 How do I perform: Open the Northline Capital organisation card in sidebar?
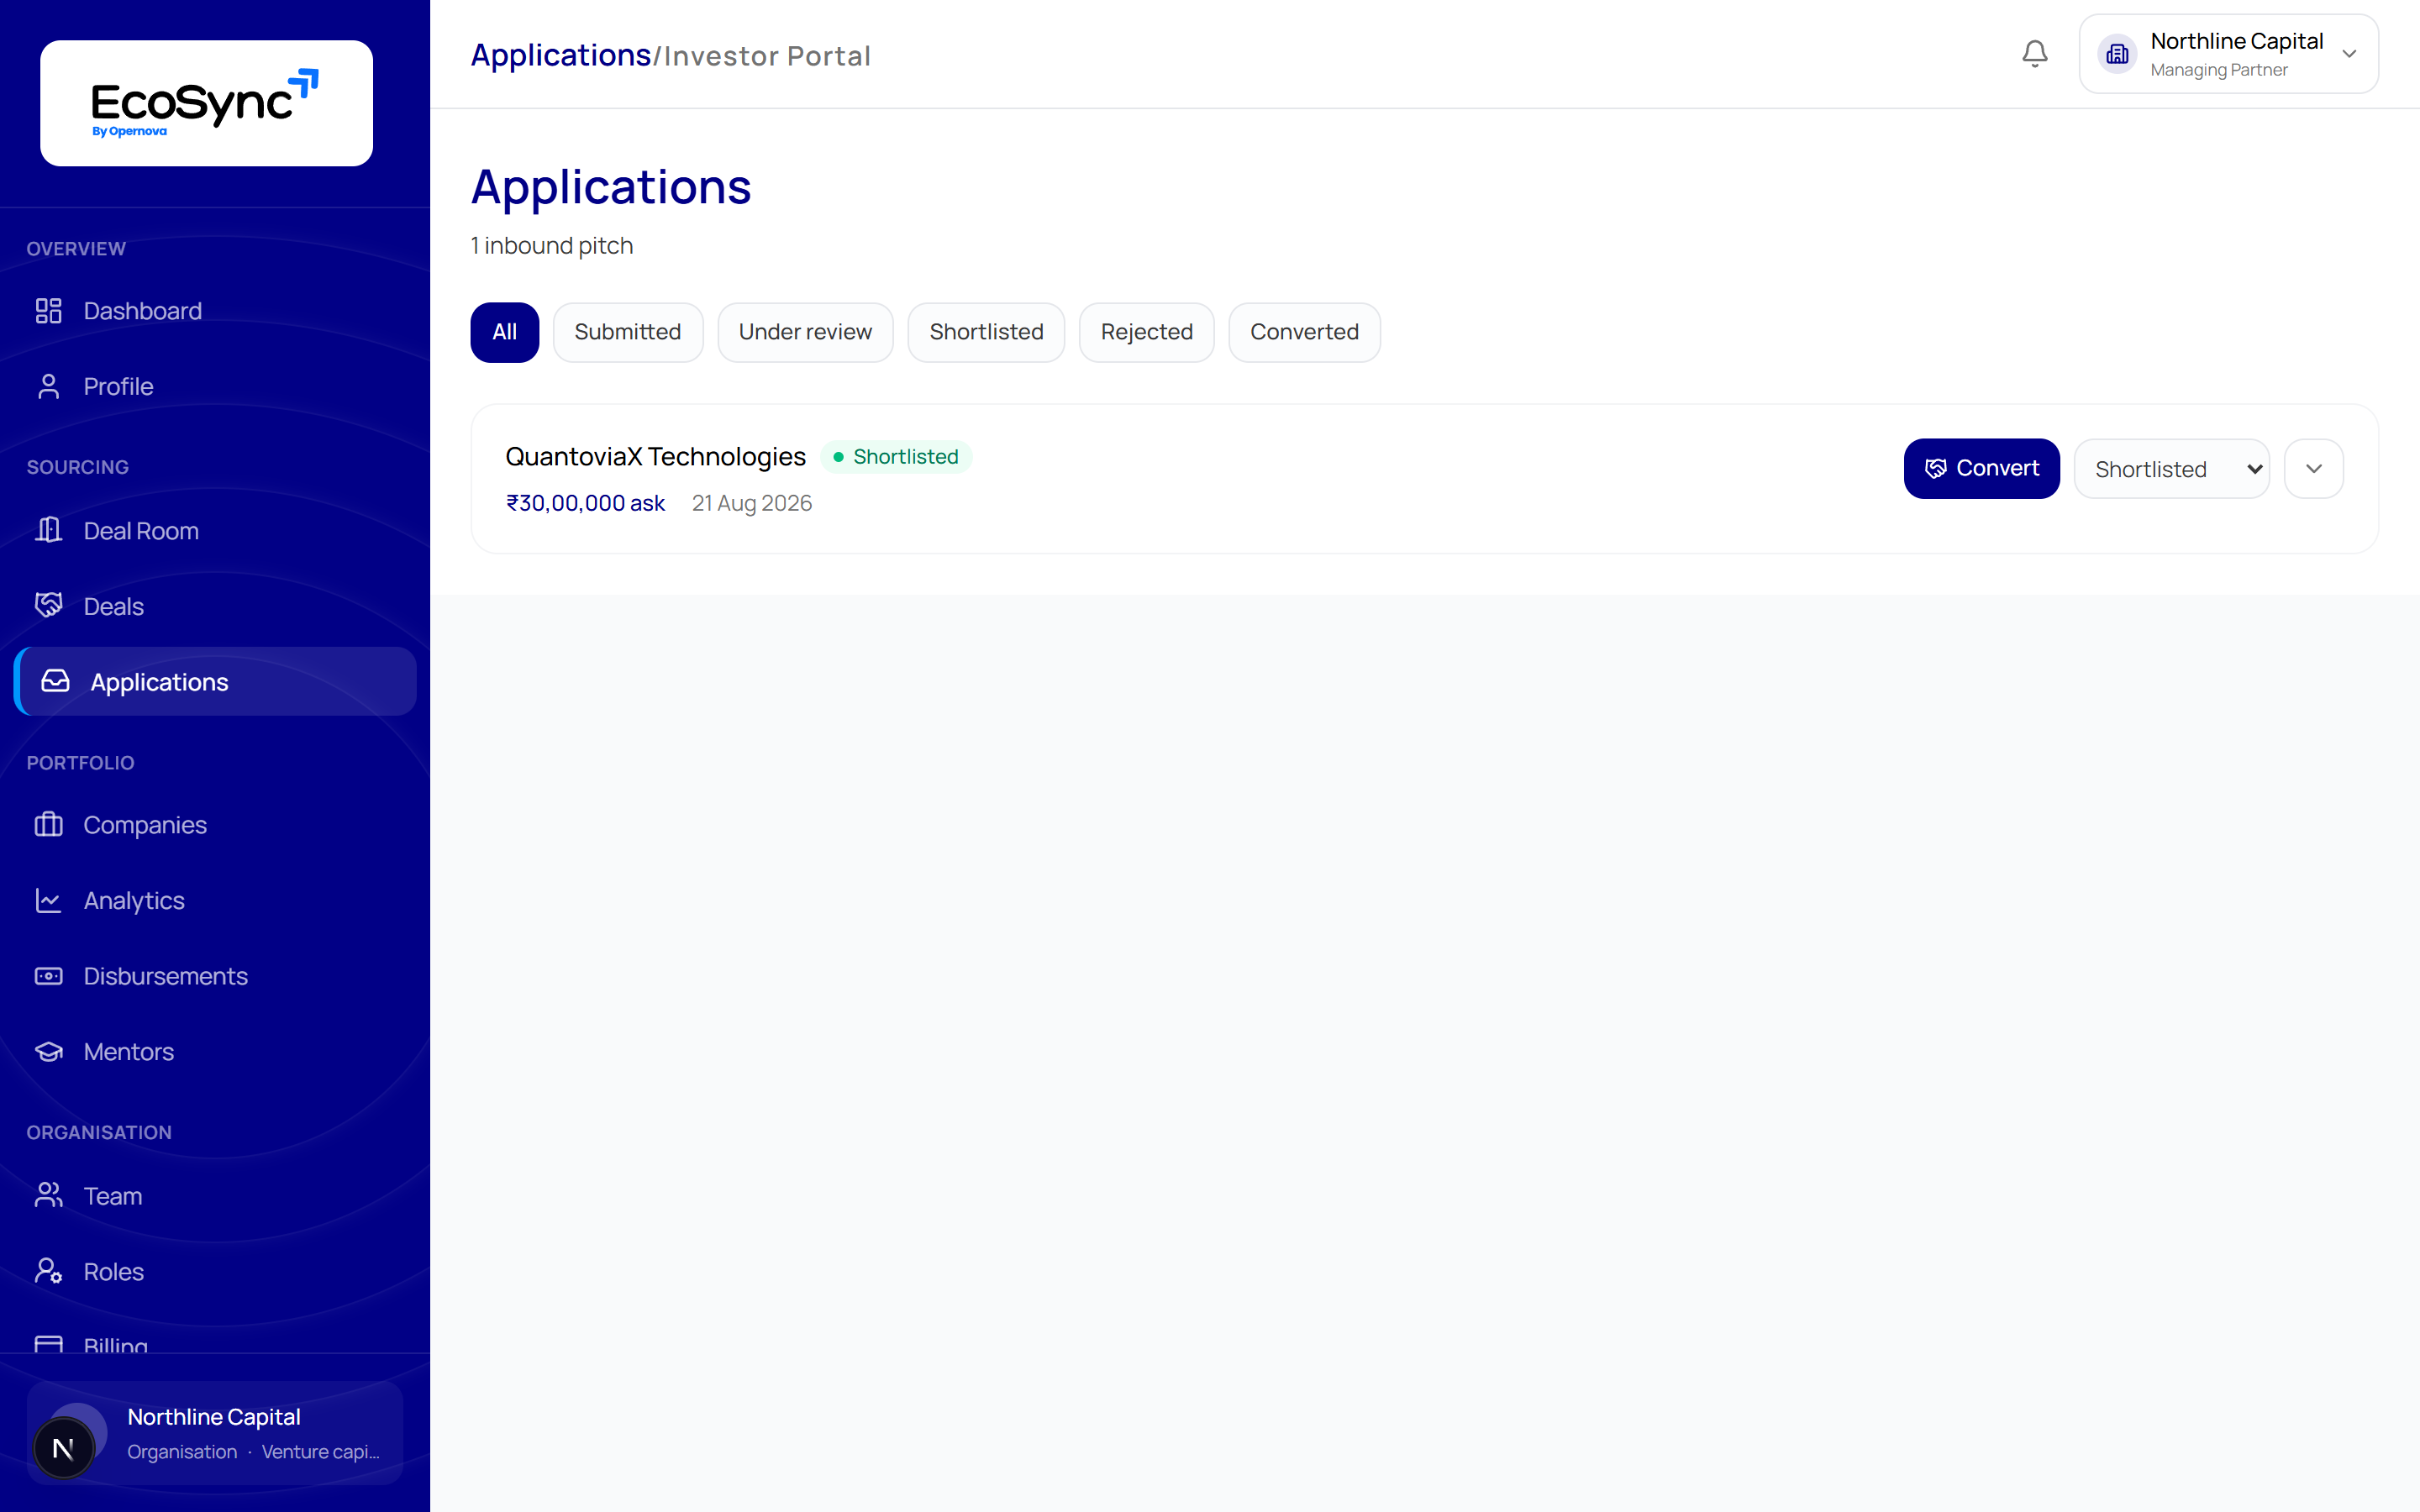[x=215, y=1433]
